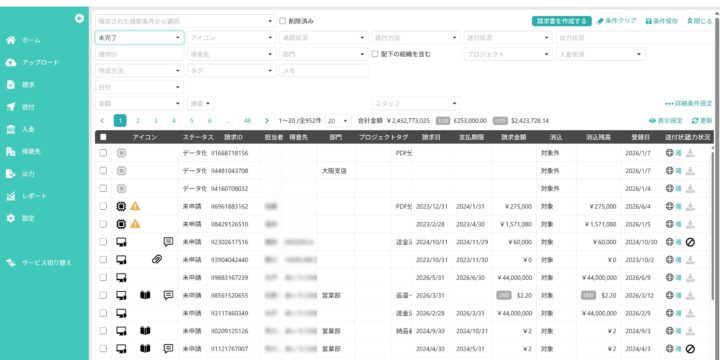Open the アップロード cloud icon in sidebar

coord(11,63)
